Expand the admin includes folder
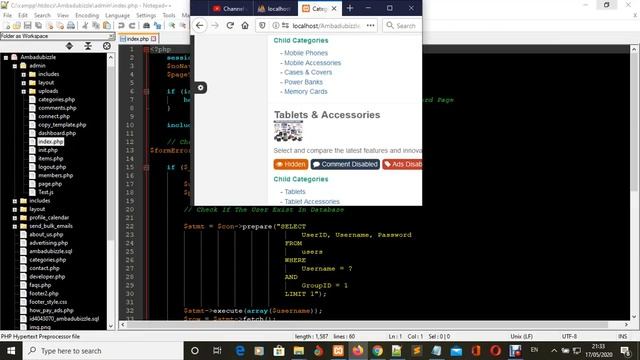This screenshot has height=360, width=640. (x=24, y=74)
